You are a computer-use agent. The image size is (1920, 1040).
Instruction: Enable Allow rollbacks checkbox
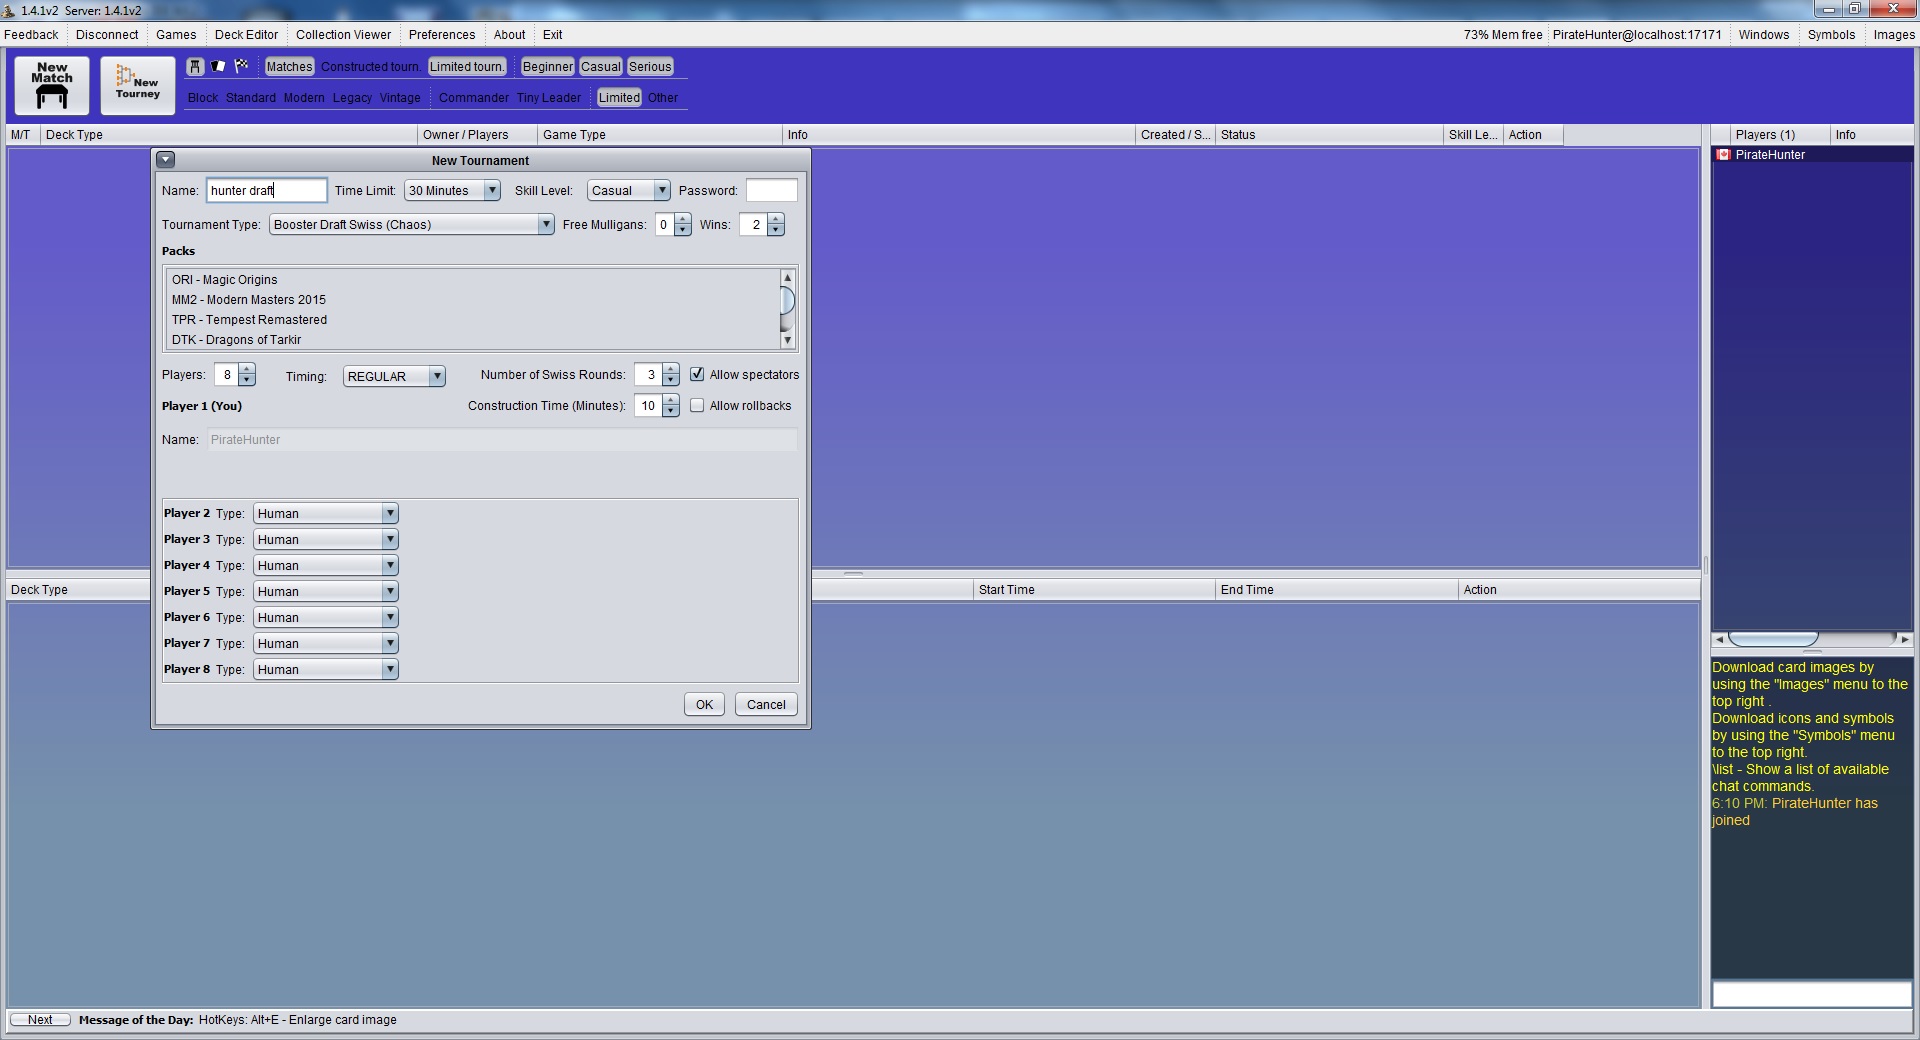[697, 405]
